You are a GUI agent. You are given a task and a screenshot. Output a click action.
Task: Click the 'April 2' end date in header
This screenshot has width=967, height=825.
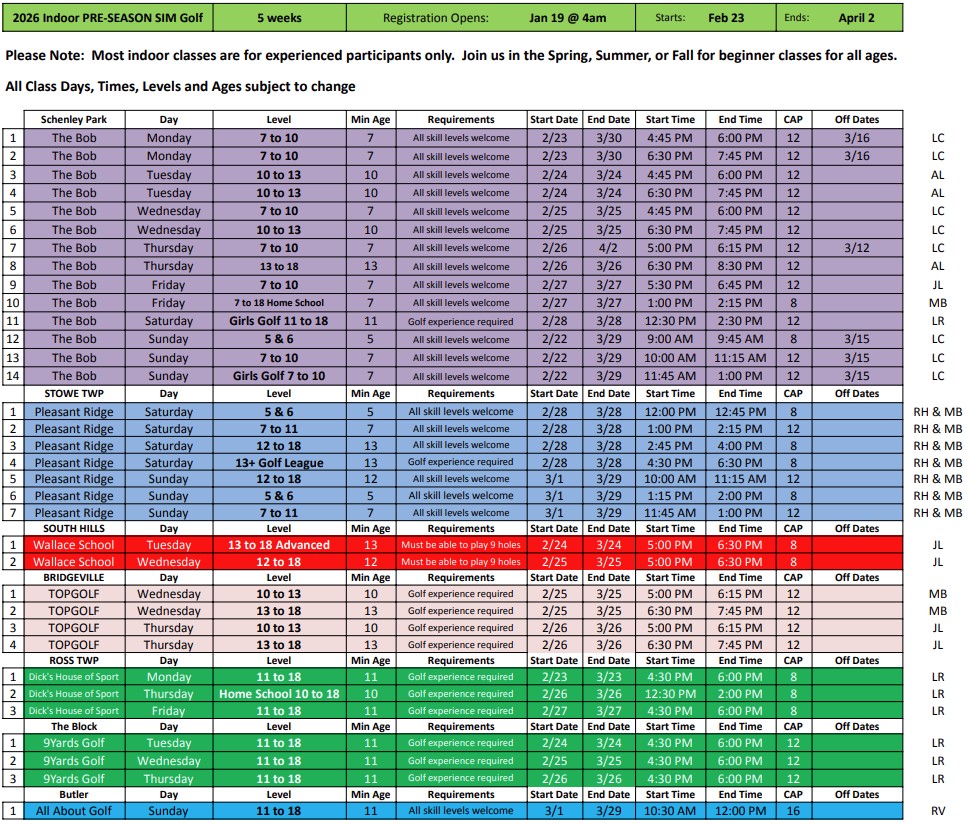click(857, 18)
